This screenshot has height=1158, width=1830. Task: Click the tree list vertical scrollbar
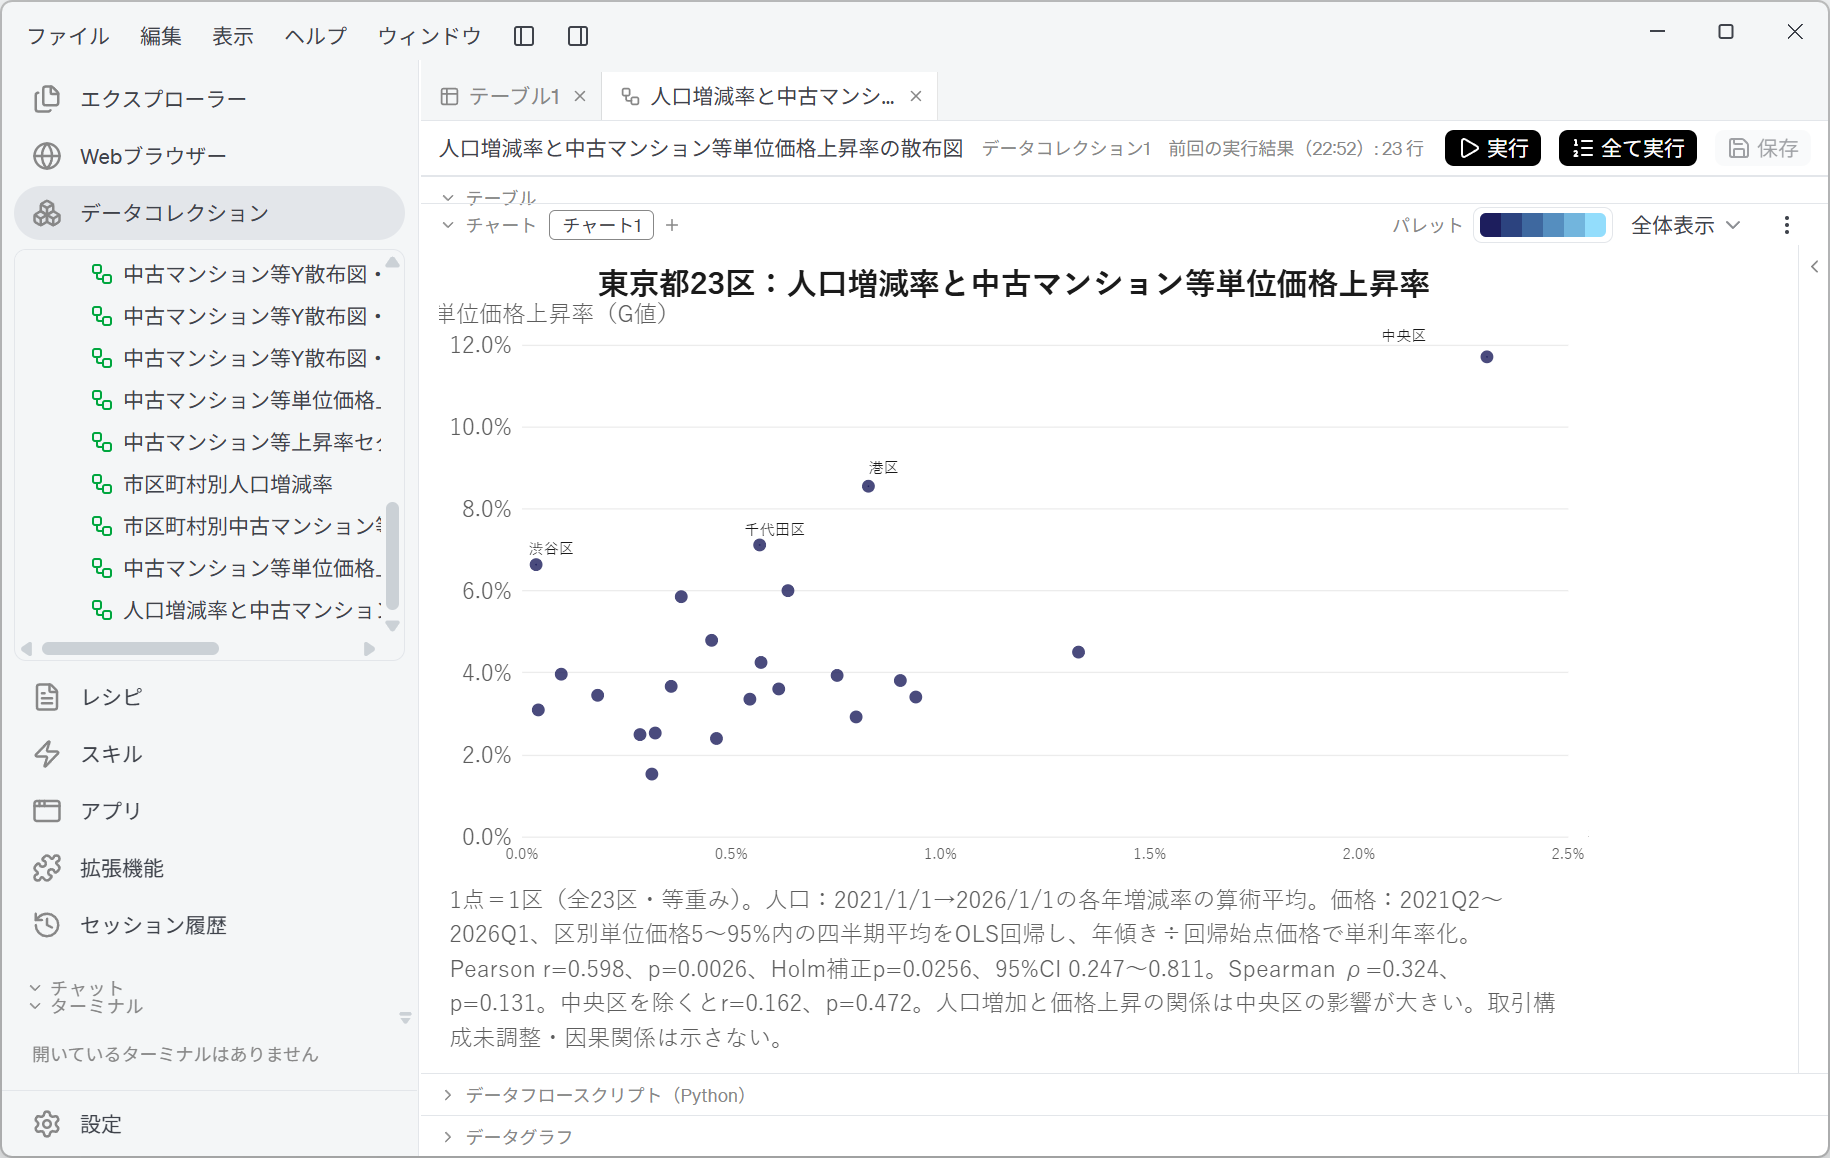[x=393, y=555]
